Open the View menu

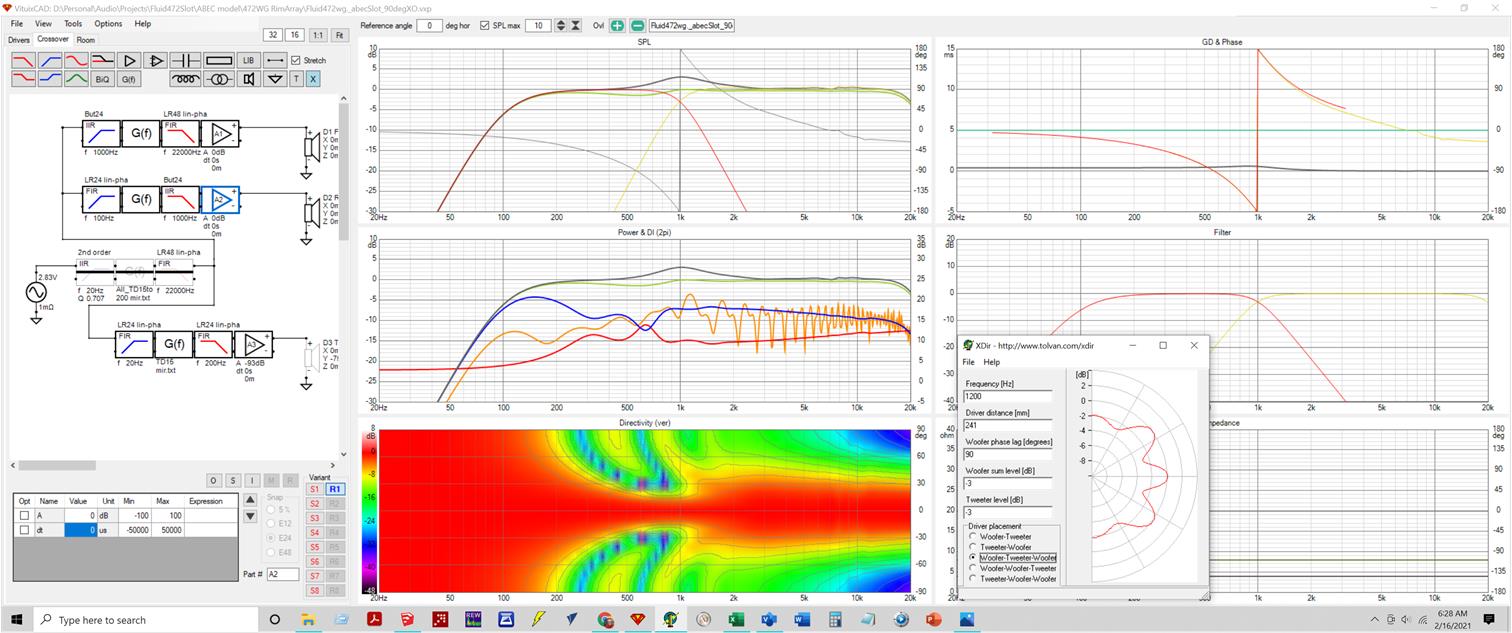[43, 23]
